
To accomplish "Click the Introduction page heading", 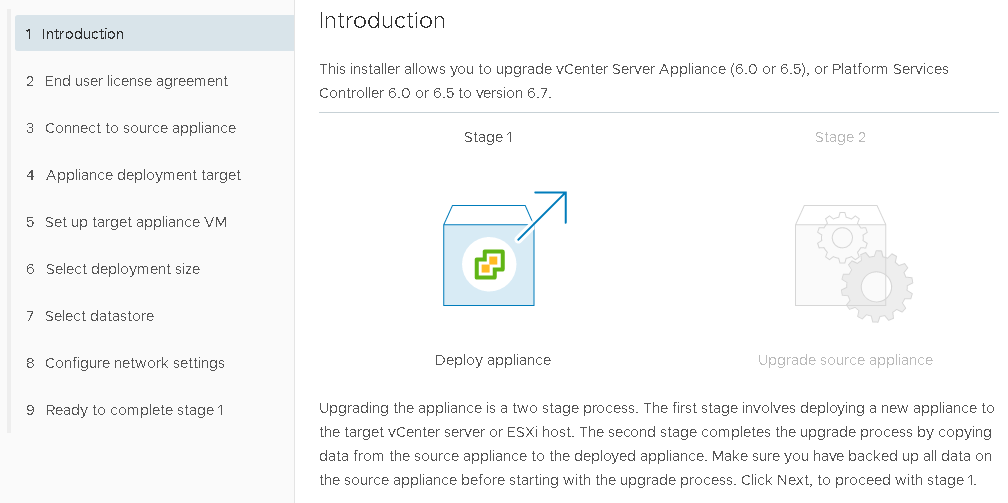I will 382,20.
